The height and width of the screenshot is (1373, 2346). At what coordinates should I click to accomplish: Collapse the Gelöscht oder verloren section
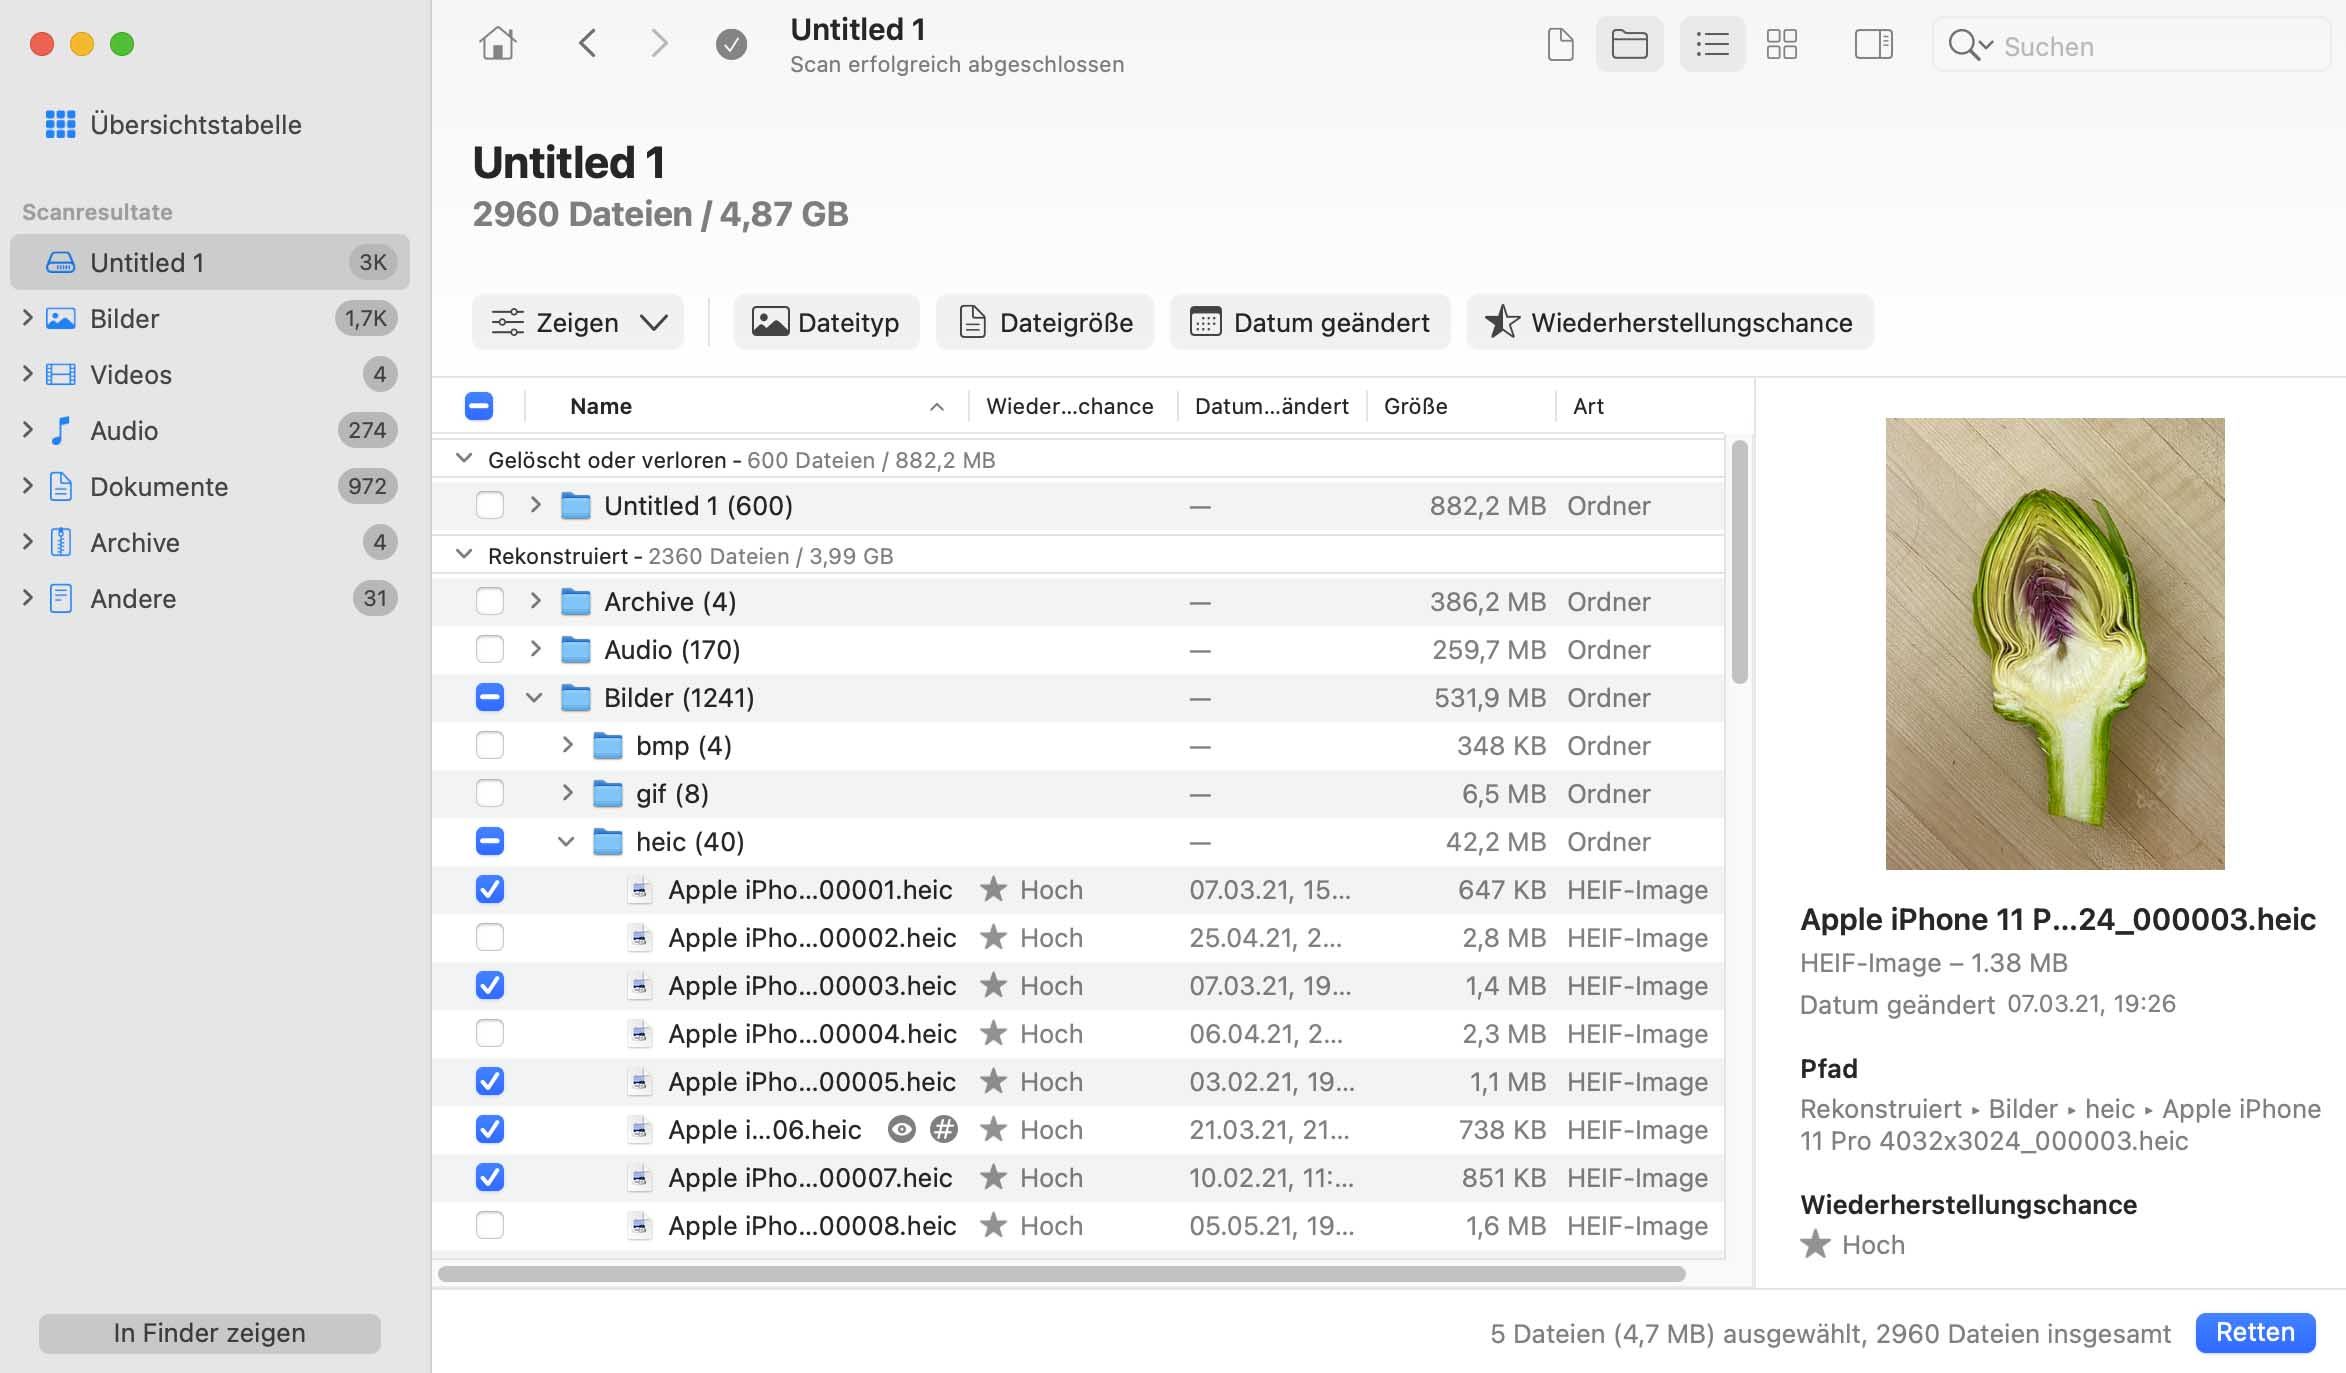(463, 459)
